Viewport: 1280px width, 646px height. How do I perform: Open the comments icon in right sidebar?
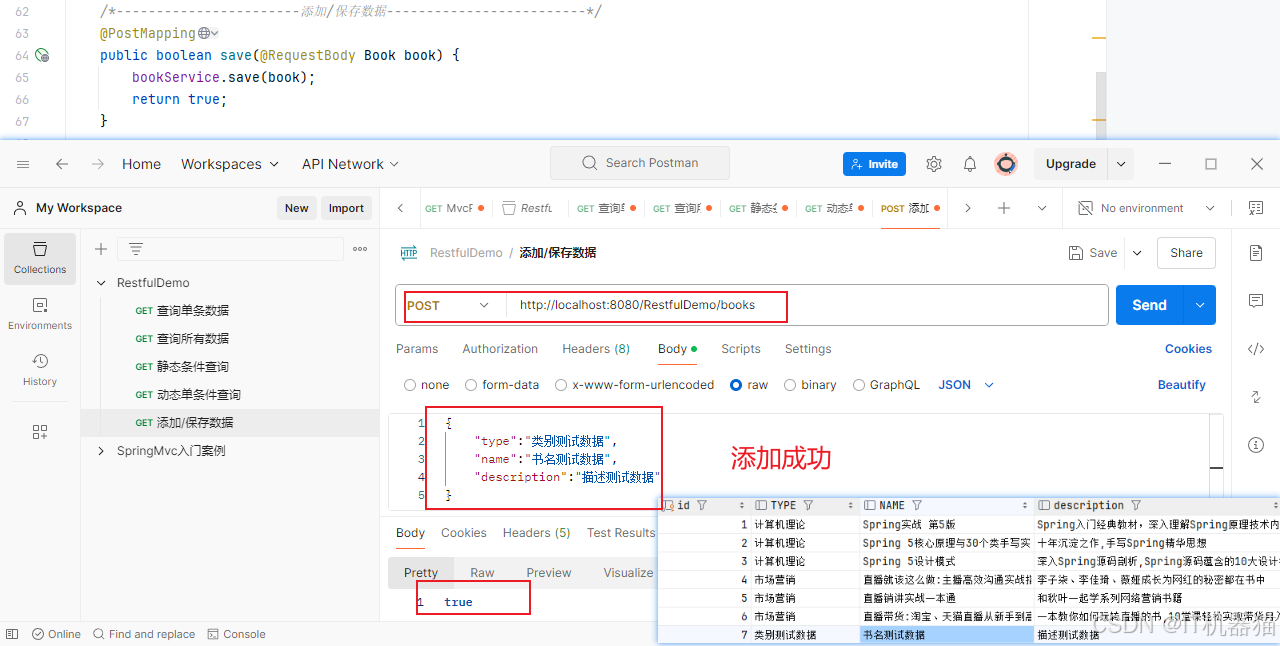pos(1256,300)
